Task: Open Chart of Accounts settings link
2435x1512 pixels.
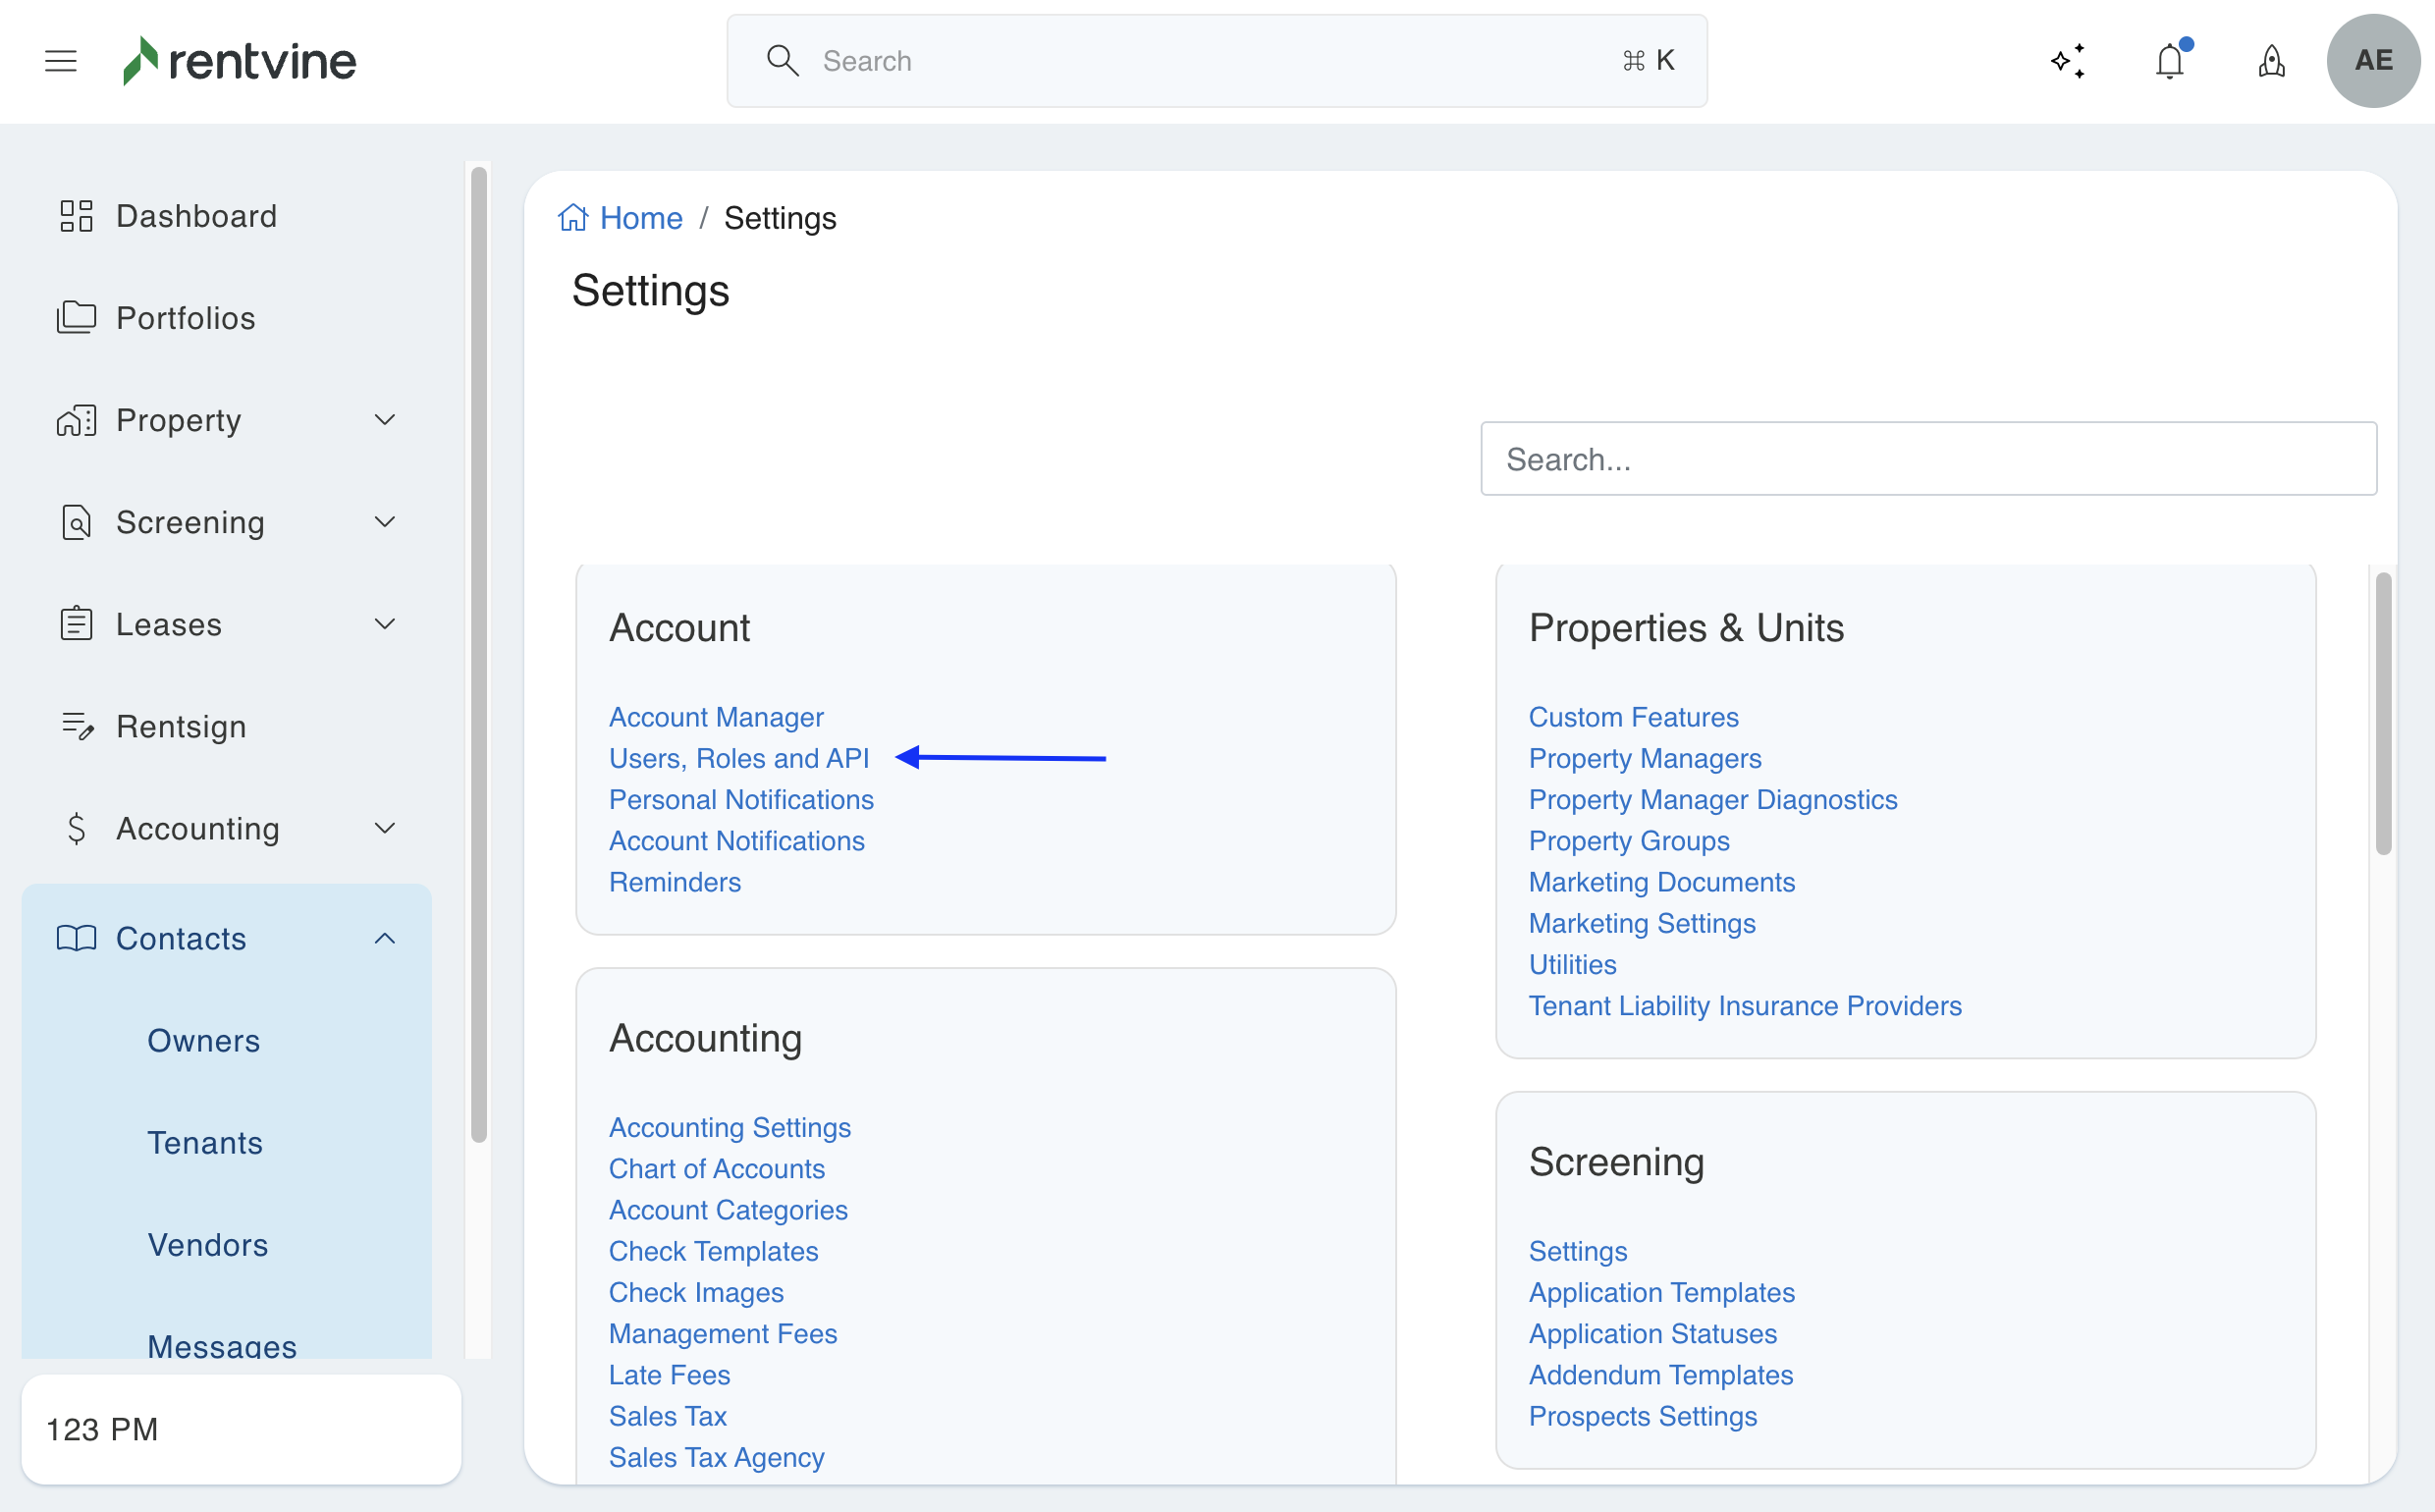Action: (x=716, y=1168)
